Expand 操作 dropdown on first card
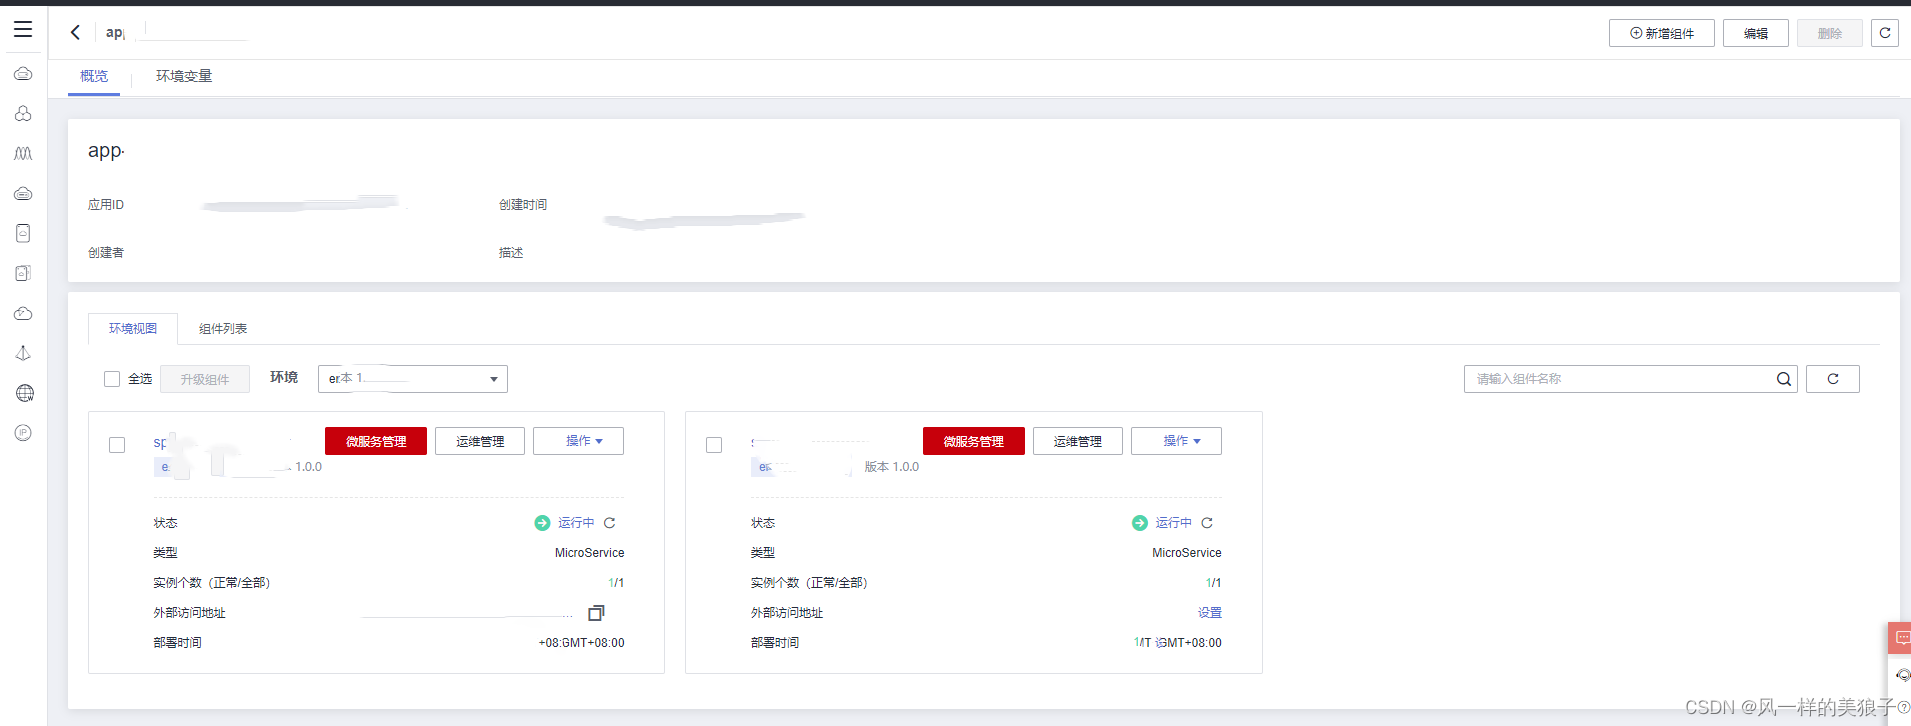 pyautogui.click(x=579, y=441)
